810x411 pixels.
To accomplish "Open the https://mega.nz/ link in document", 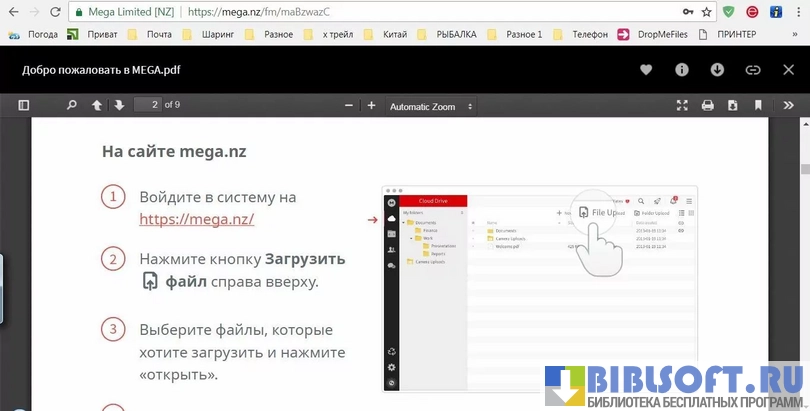I will click(196, 219).
